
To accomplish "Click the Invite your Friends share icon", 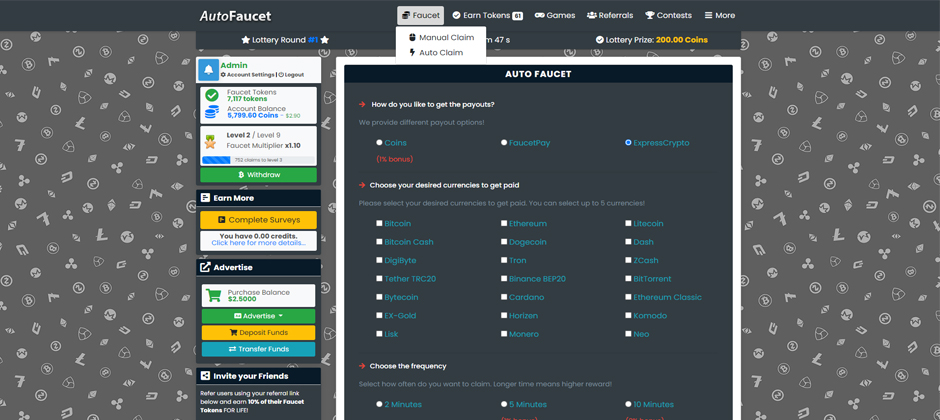I will pos(205,376).
